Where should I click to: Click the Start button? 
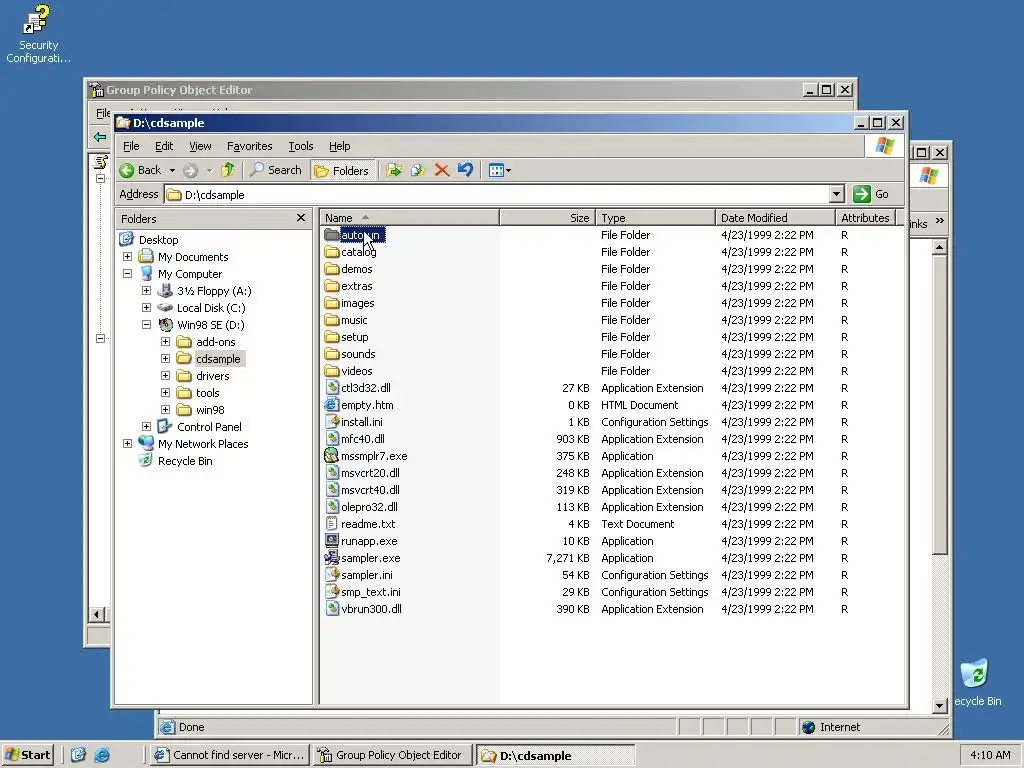pos(27,755)
